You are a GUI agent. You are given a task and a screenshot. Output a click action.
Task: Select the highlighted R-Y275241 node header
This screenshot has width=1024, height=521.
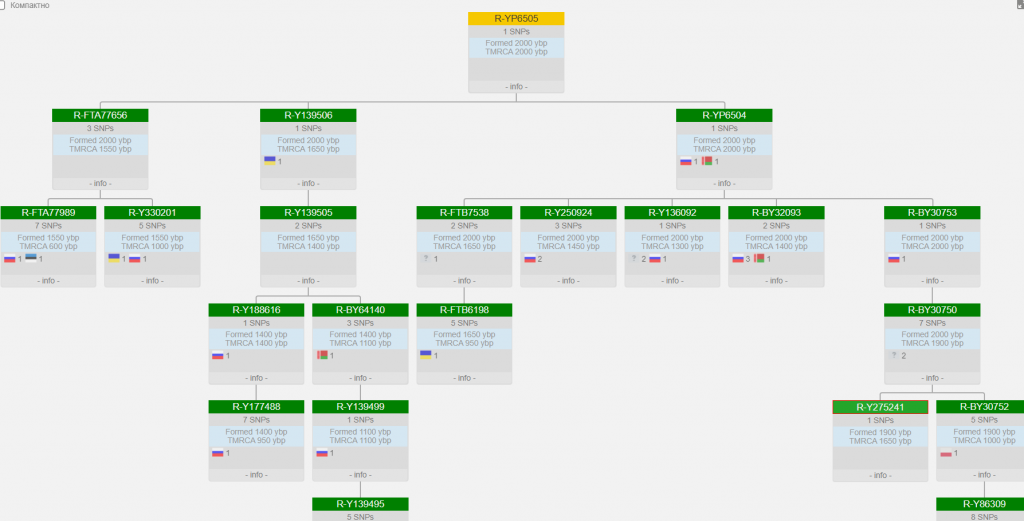(x=880, y=407)
